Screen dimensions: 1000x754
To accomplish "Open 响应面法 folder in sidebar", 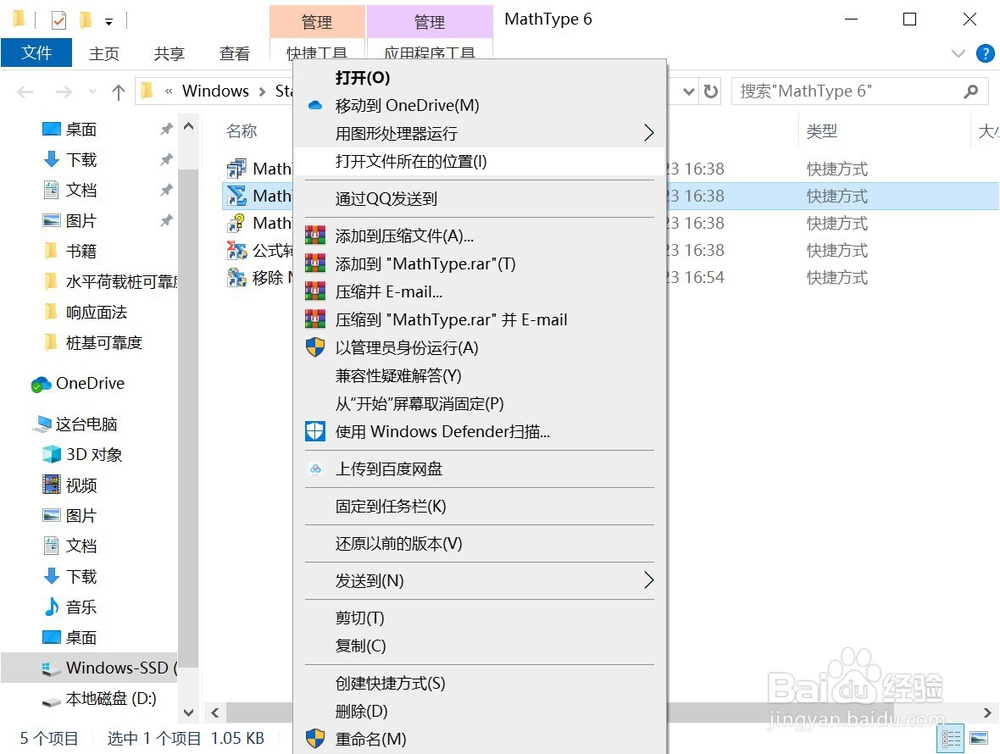I will 96,313.
